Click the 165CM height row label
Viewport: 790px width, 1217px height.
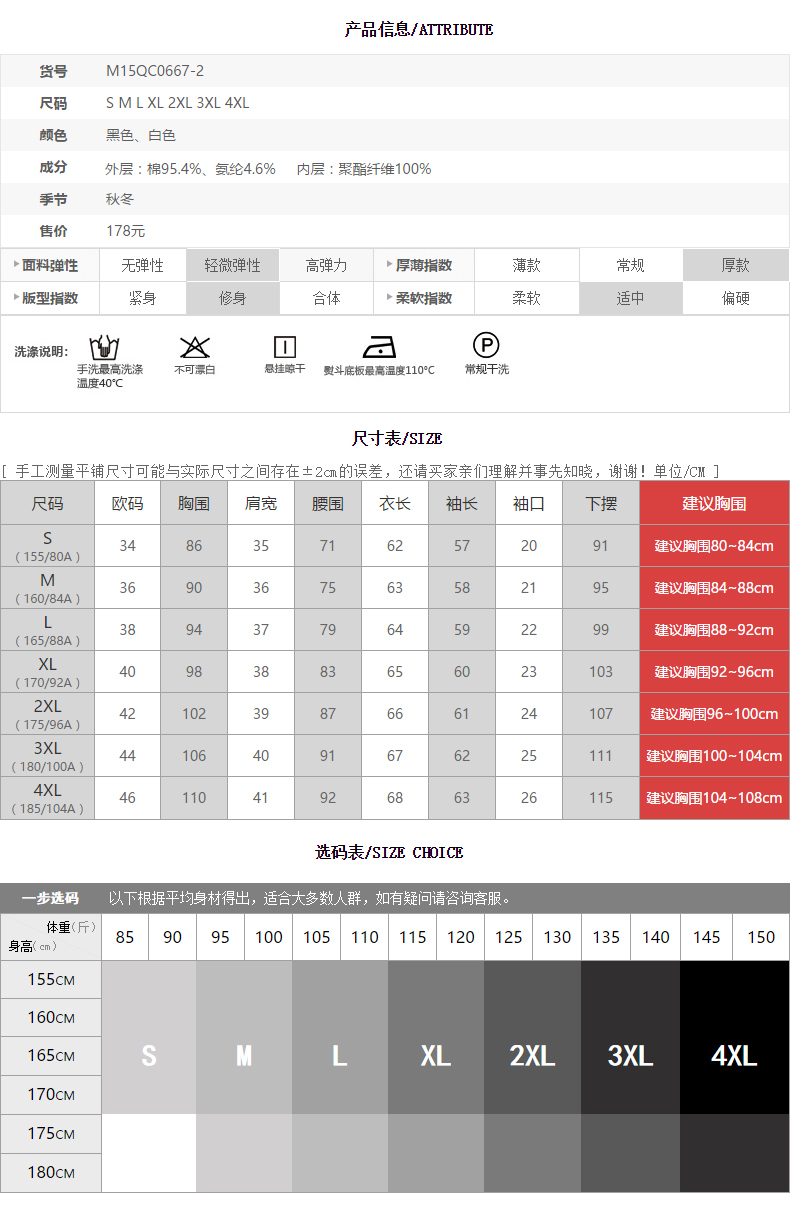point(51,1056)
